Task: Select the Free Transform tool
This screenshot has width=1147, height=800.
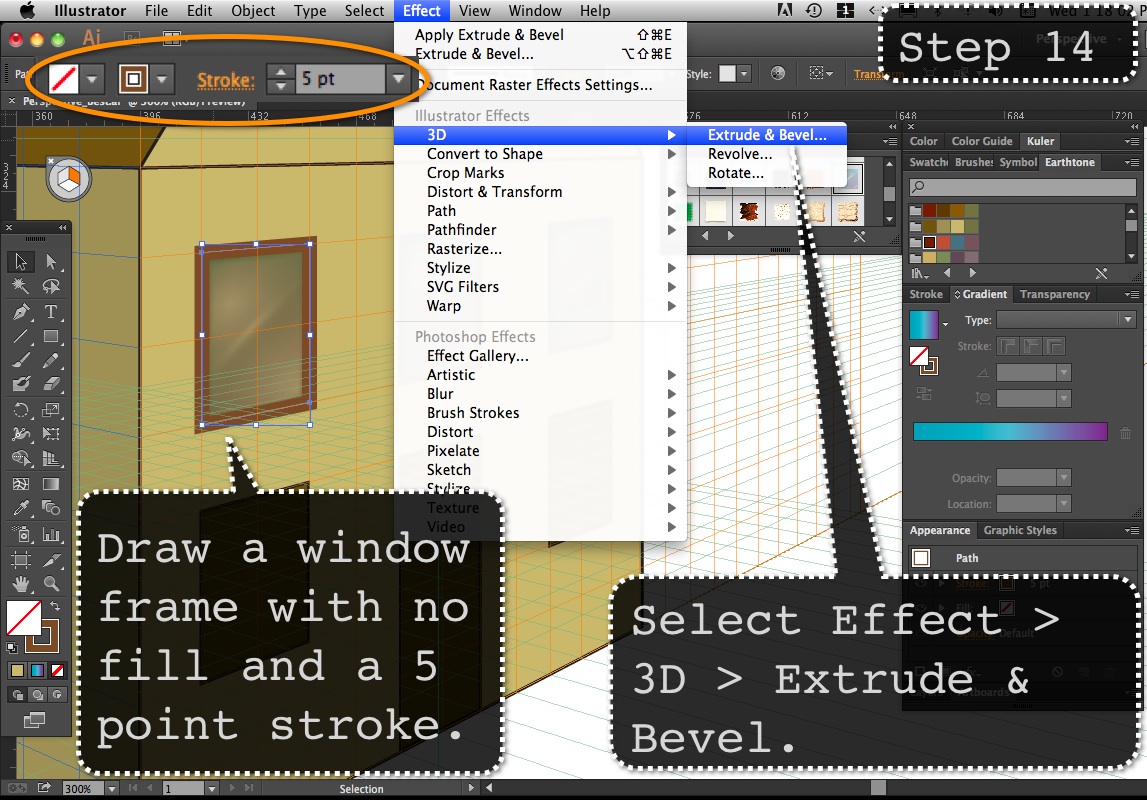Action: (x=50, y=434)
